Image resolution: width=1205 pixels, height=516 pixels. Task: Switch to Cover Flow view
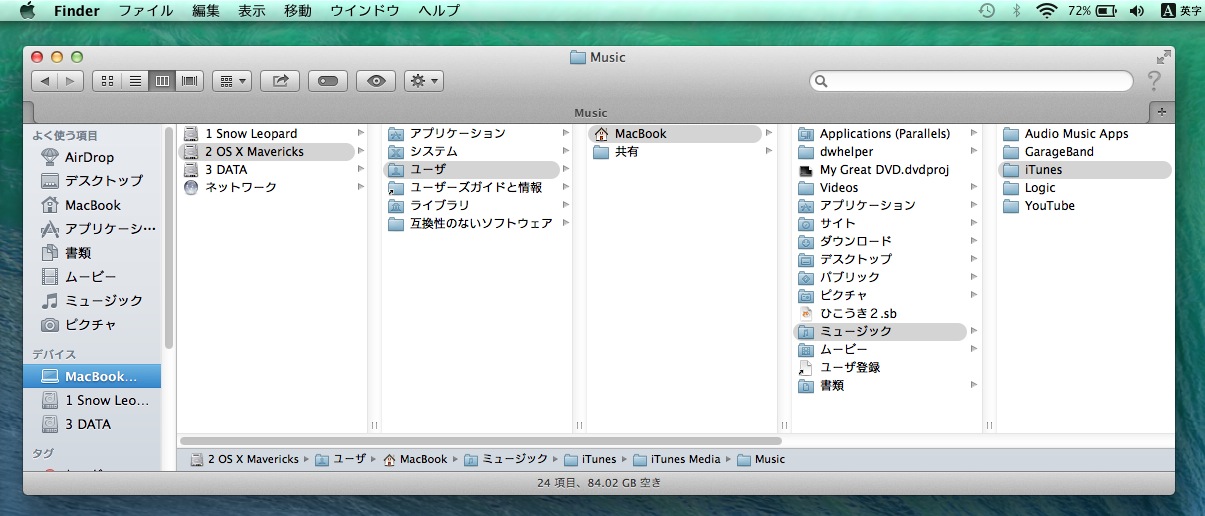[189, 81]
